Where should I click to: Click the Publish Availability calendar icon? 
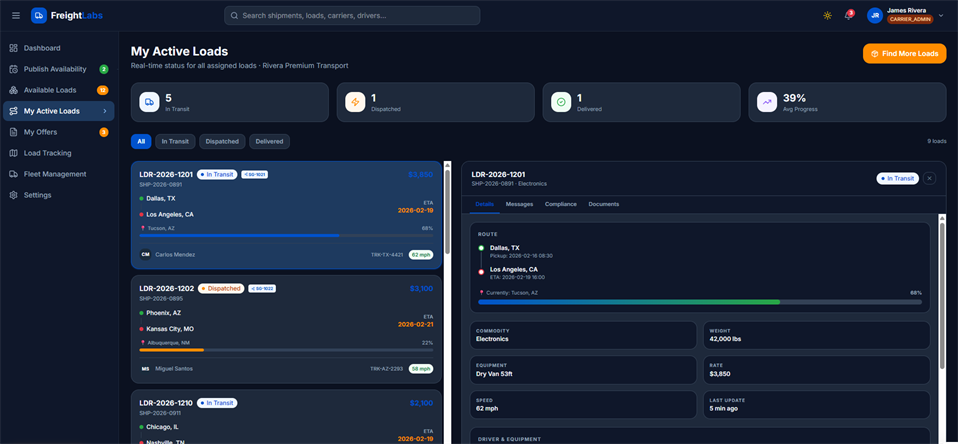point(13,69)
